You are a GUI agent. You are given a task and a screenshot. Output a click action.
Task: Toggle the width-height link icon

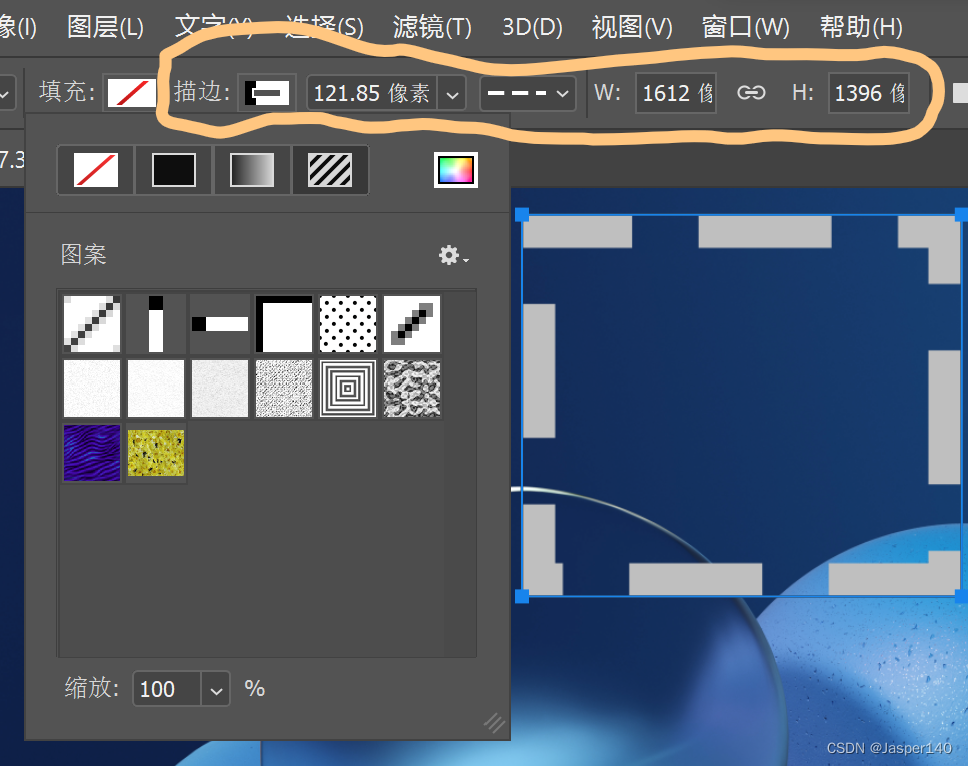pyautogui.click(x=751, y=93)
